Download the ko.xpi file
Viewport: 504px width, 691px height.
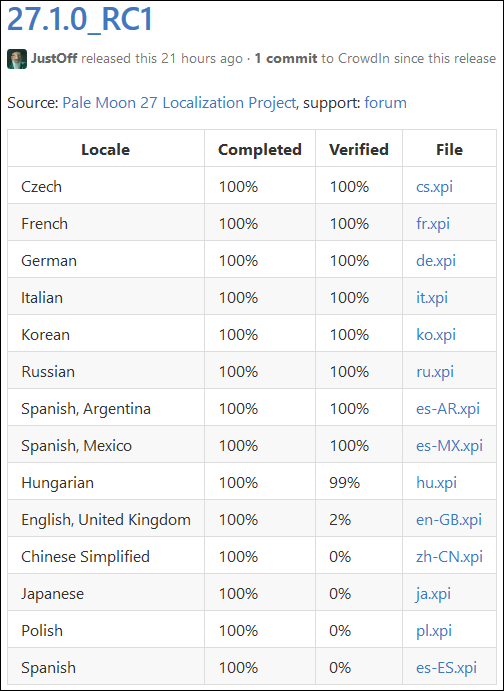click(436, 335)
